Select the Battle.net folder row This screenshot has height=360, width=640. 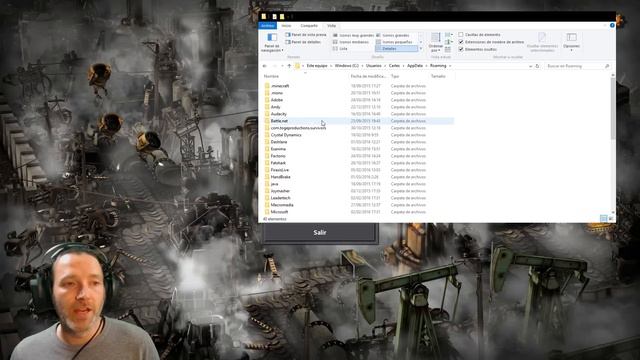[358, 121]
